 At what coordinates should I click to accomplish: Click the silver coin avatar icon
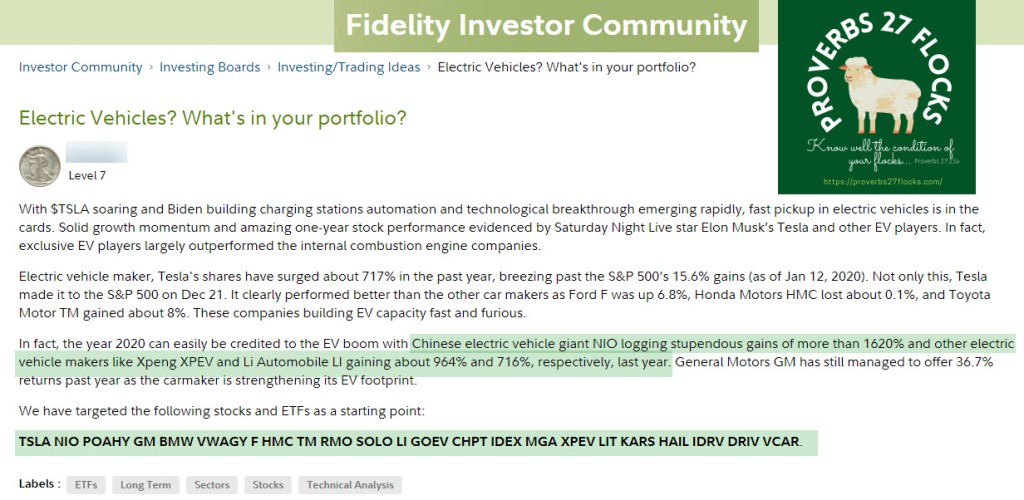pos(40,165)
